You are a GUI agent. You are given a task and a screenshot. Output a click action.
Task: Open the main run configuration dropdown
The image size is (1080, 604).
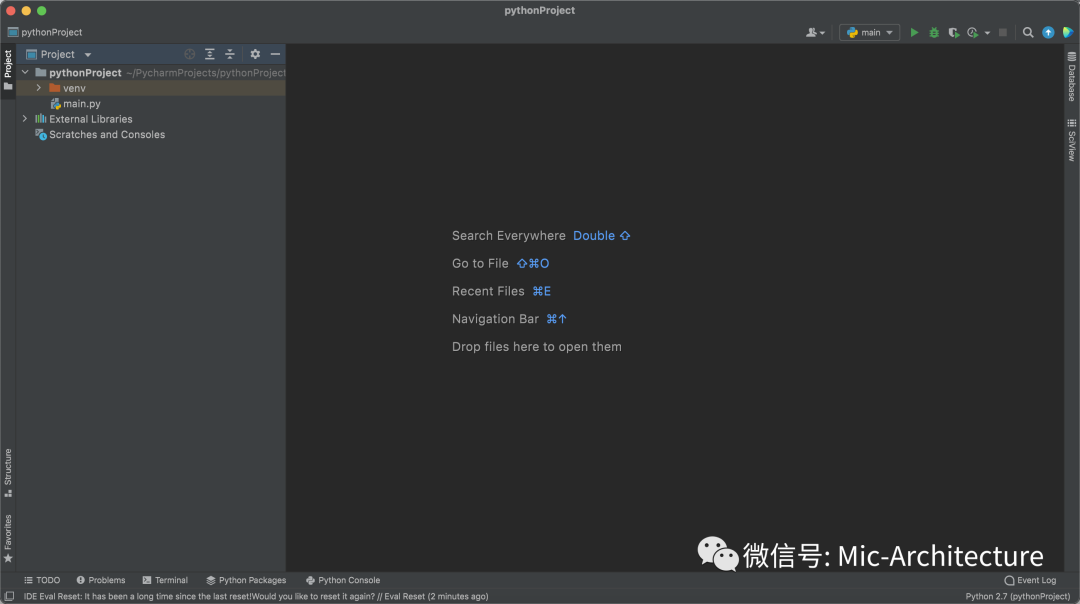tap(869, 32)
